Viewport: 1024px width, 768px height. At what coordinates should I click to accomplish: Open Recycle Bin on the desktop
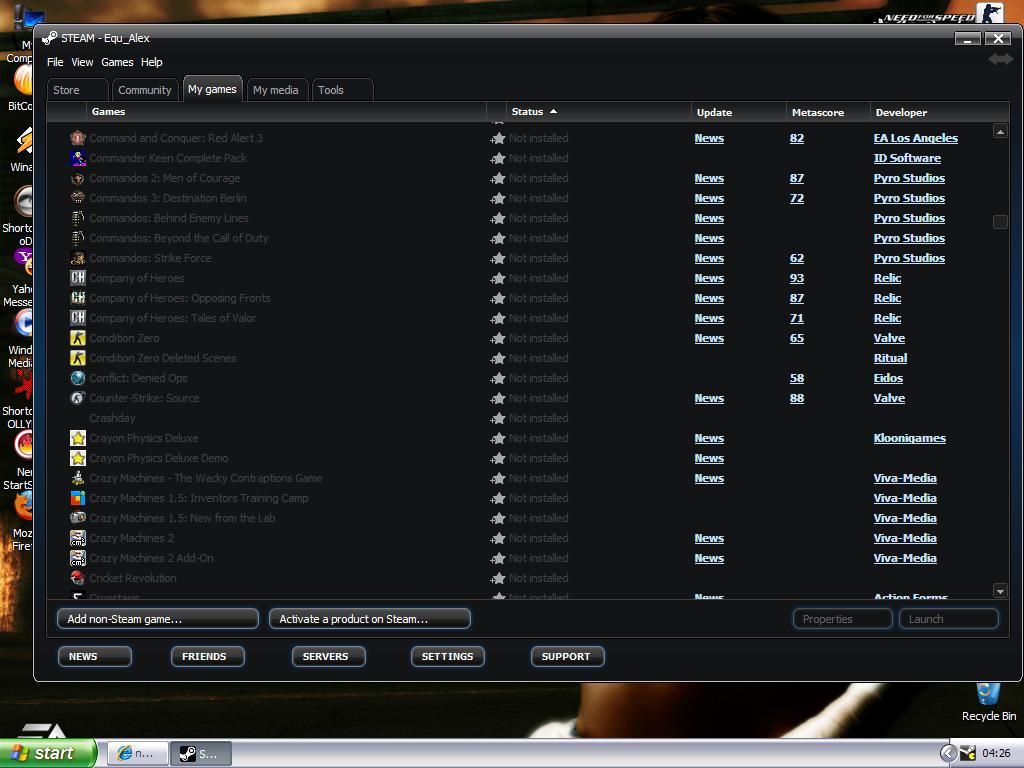pyautogui.click(x=988, y=702)
